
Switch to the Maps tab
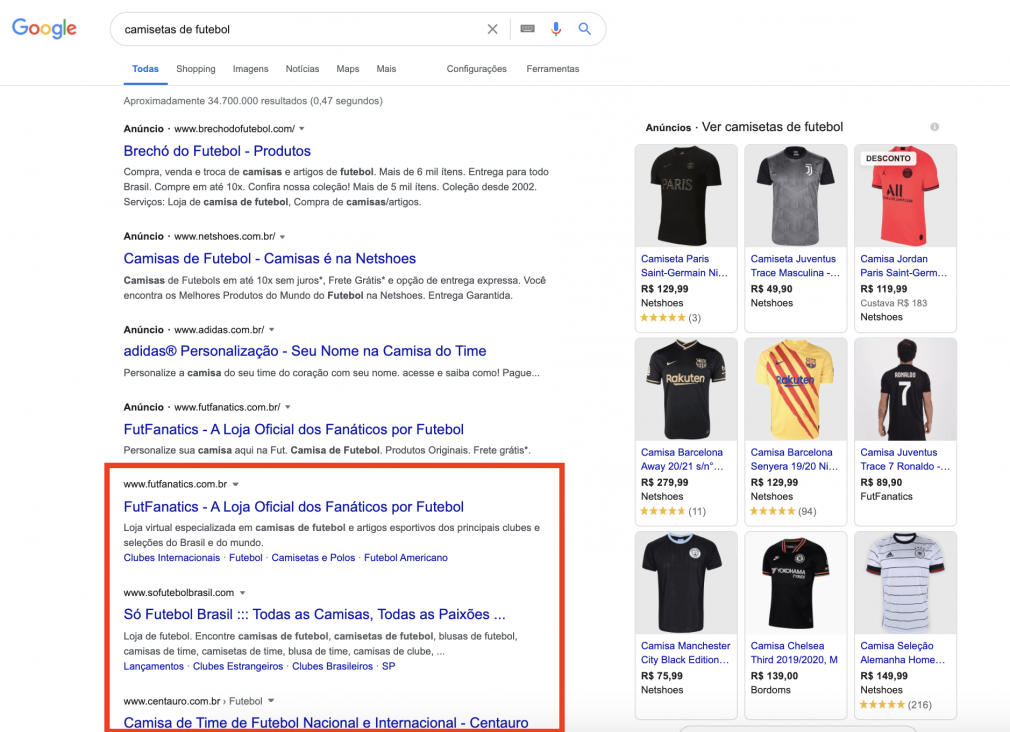[348, 69]
